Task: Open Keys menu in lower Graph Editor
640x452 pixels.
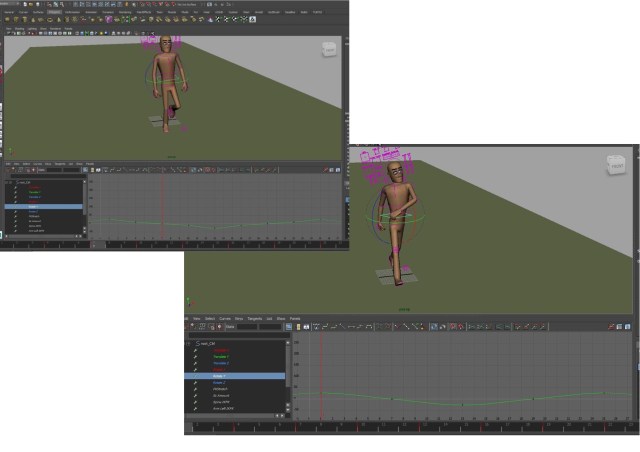Action: coord(239,318)
